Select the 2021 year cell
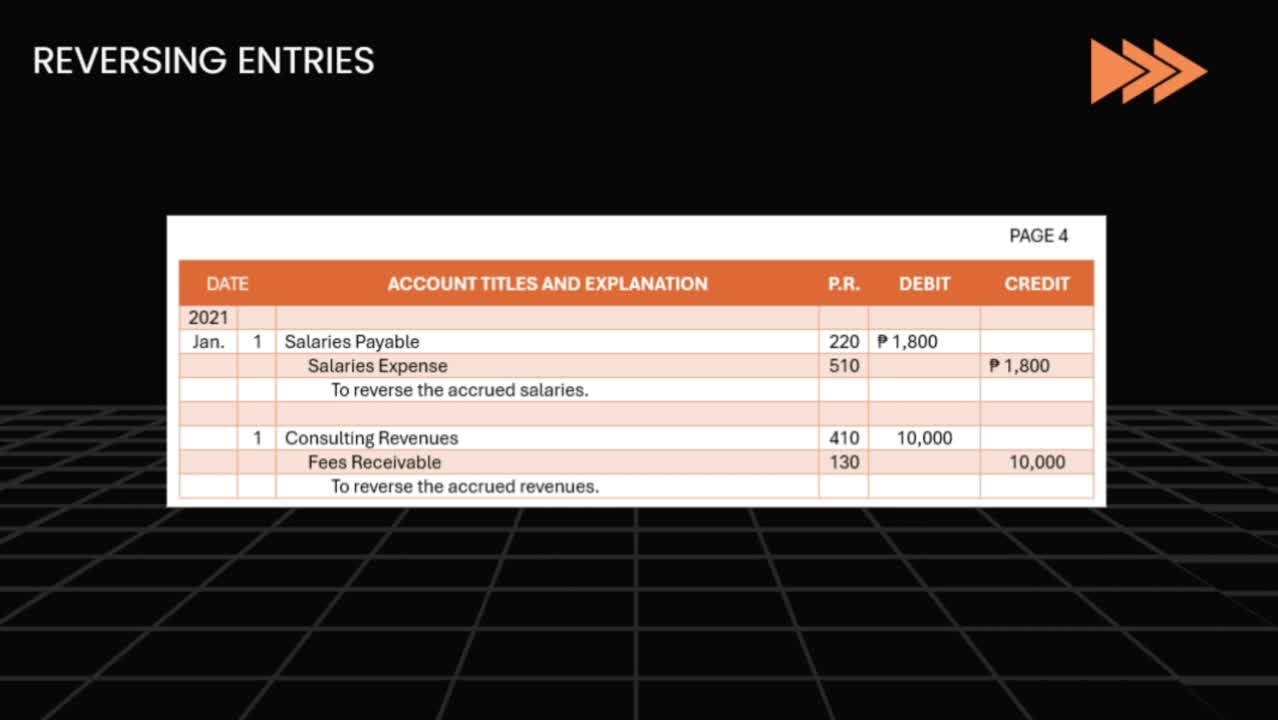This screenshot has height=720, width=1278. (x=208, y=318)
